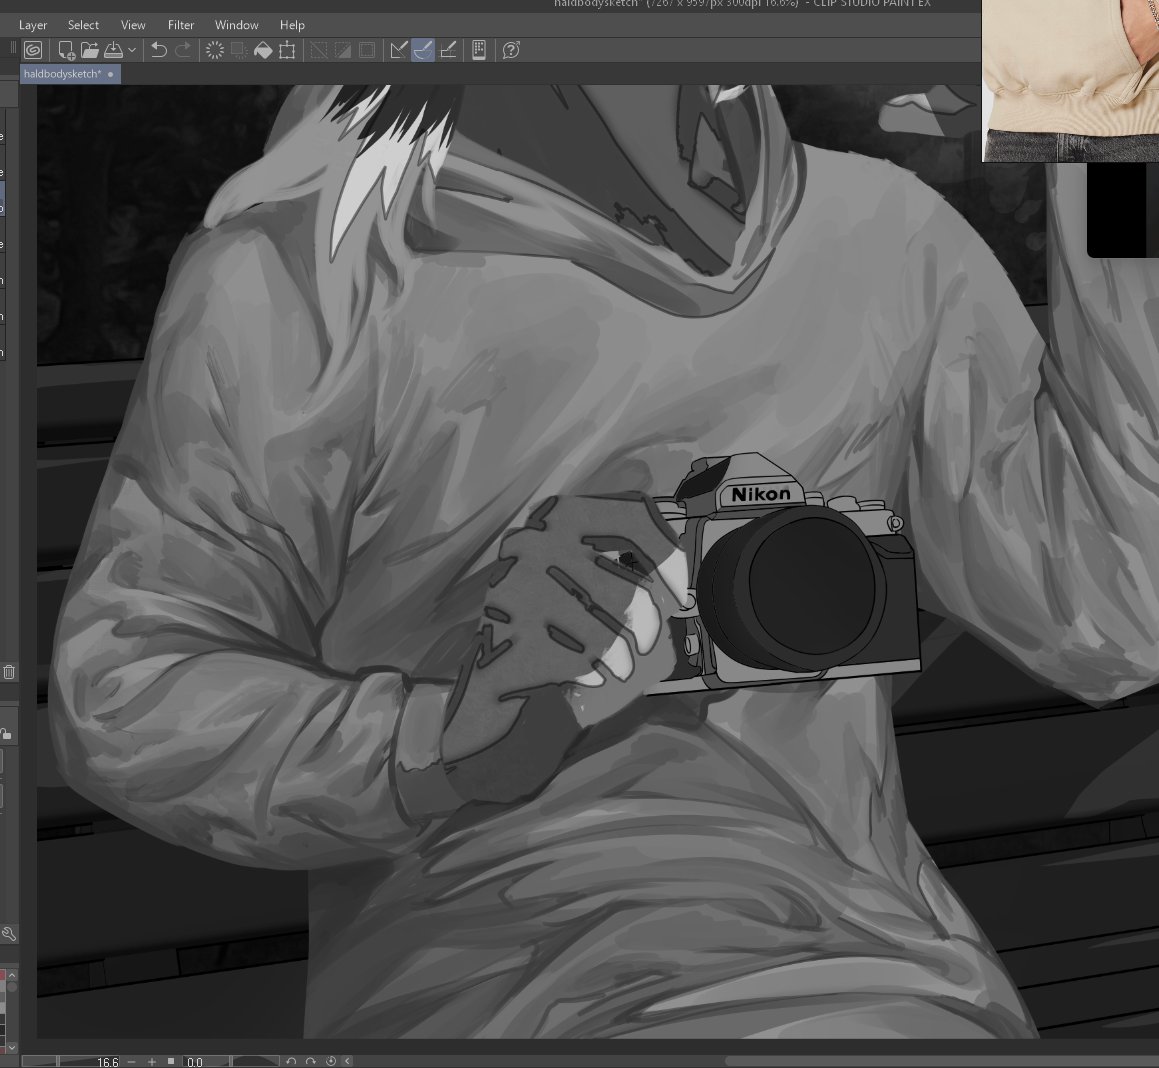The image size is (1159, 1068).
Task: Open the smartphone companion mode icon
Action: (479, 50)
